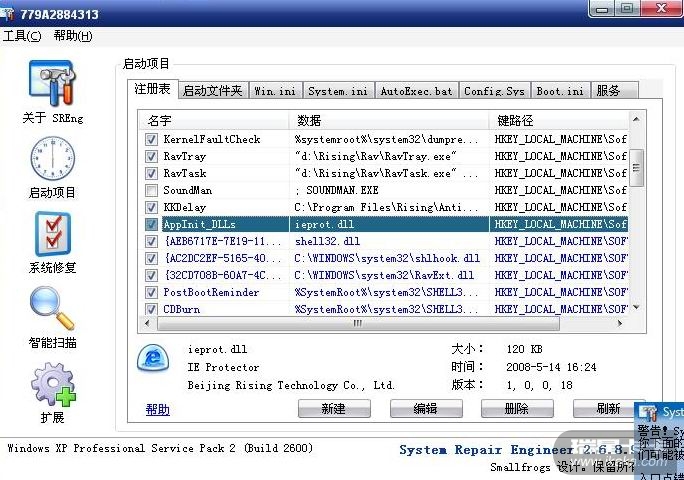The image size is (684, 480).
Task: Click the RavExt.dll data cell
Action: [384, 275]
